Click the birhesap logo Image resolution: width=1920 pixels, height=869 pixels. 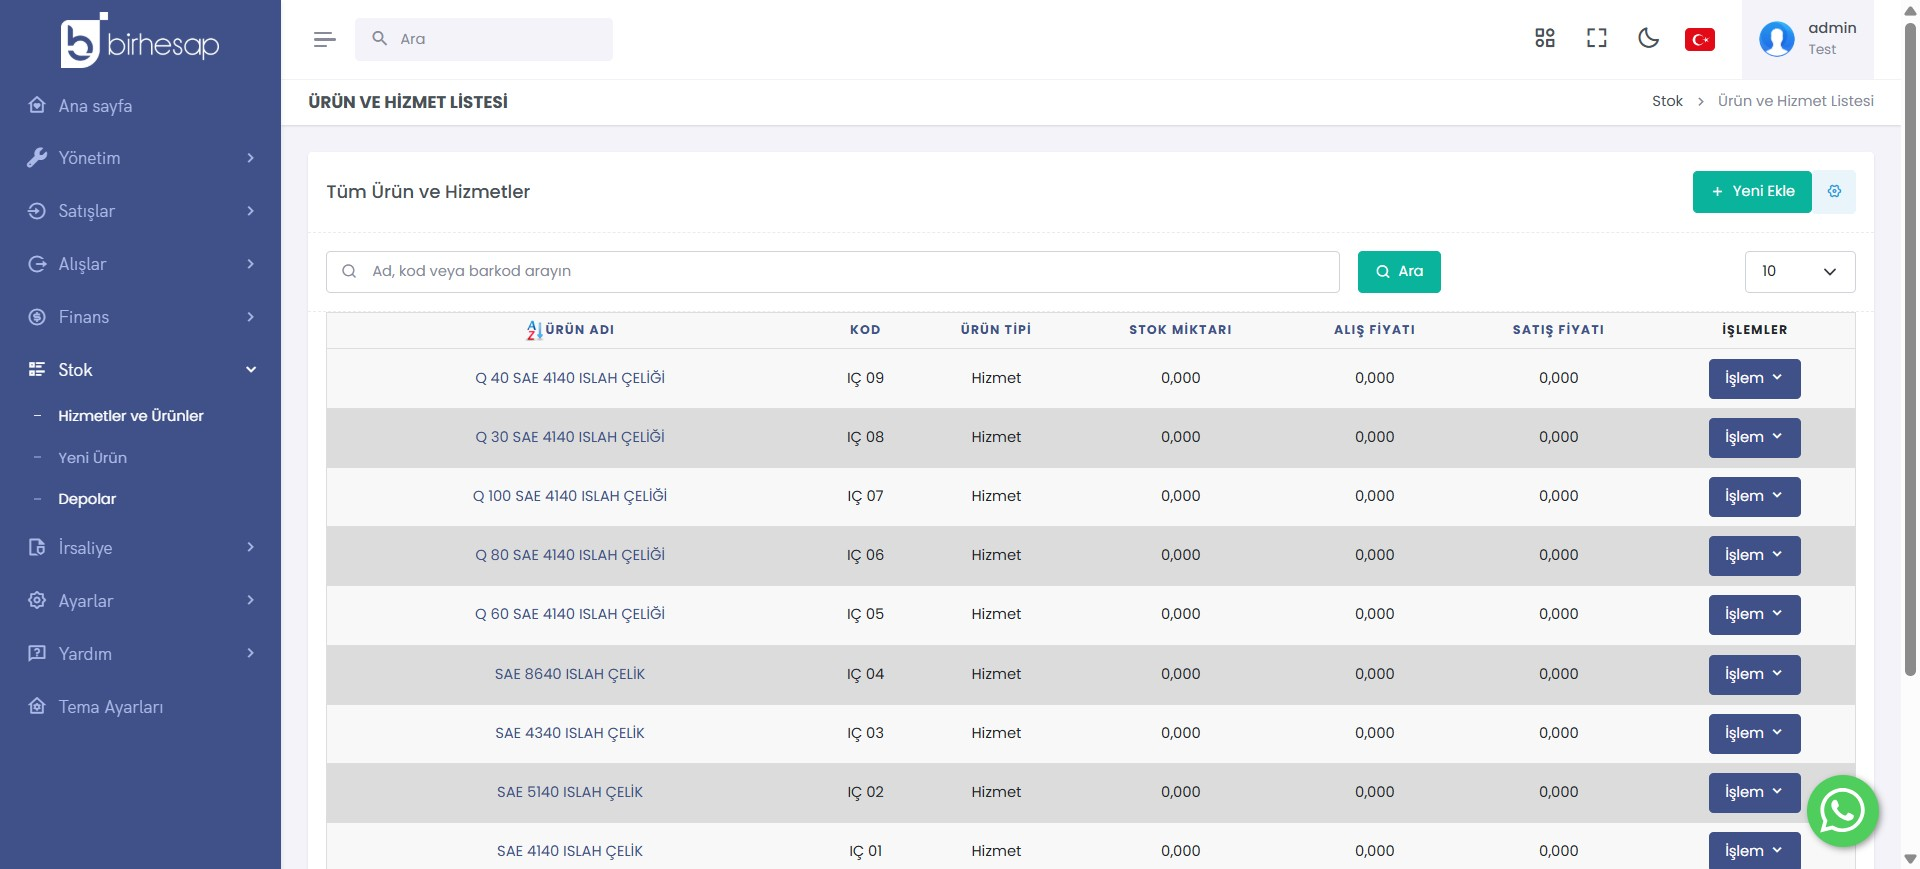140,42
